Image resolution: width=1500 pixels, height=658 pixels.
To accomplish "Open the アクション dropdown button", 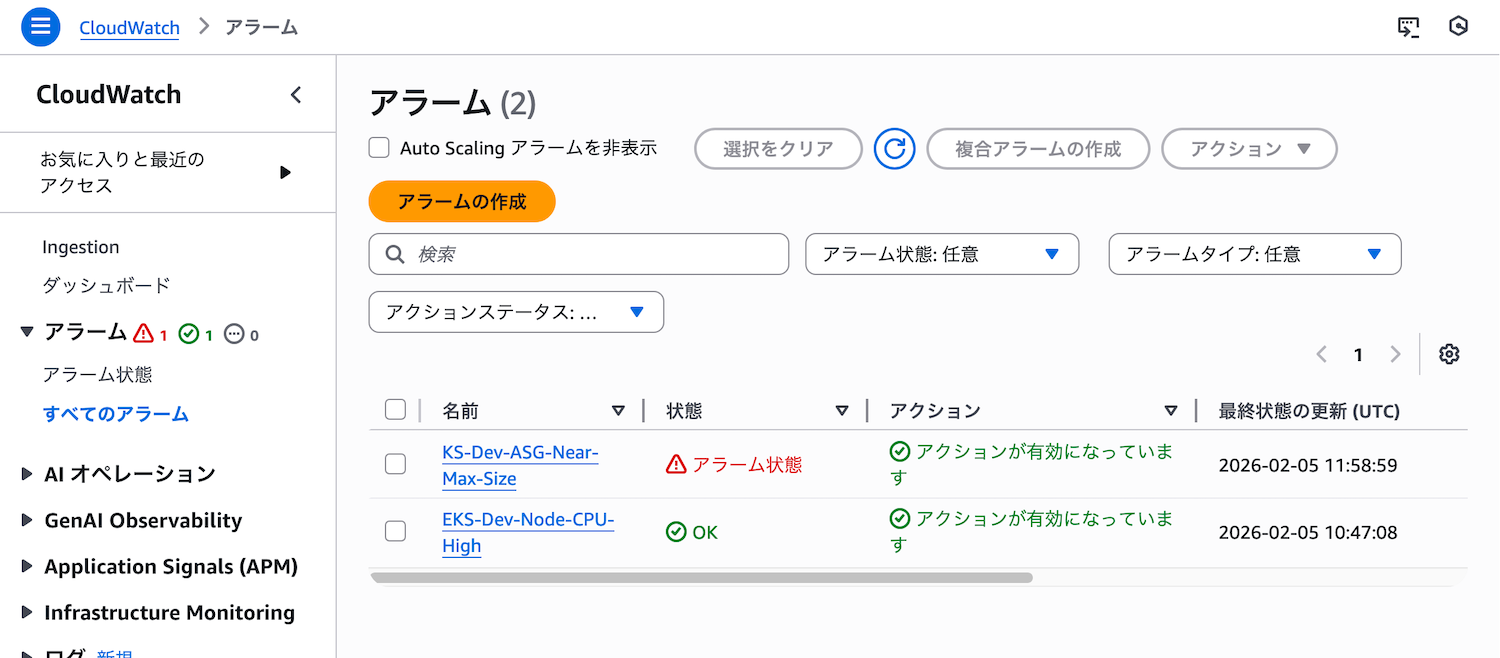I will [x=1248, y=149].
